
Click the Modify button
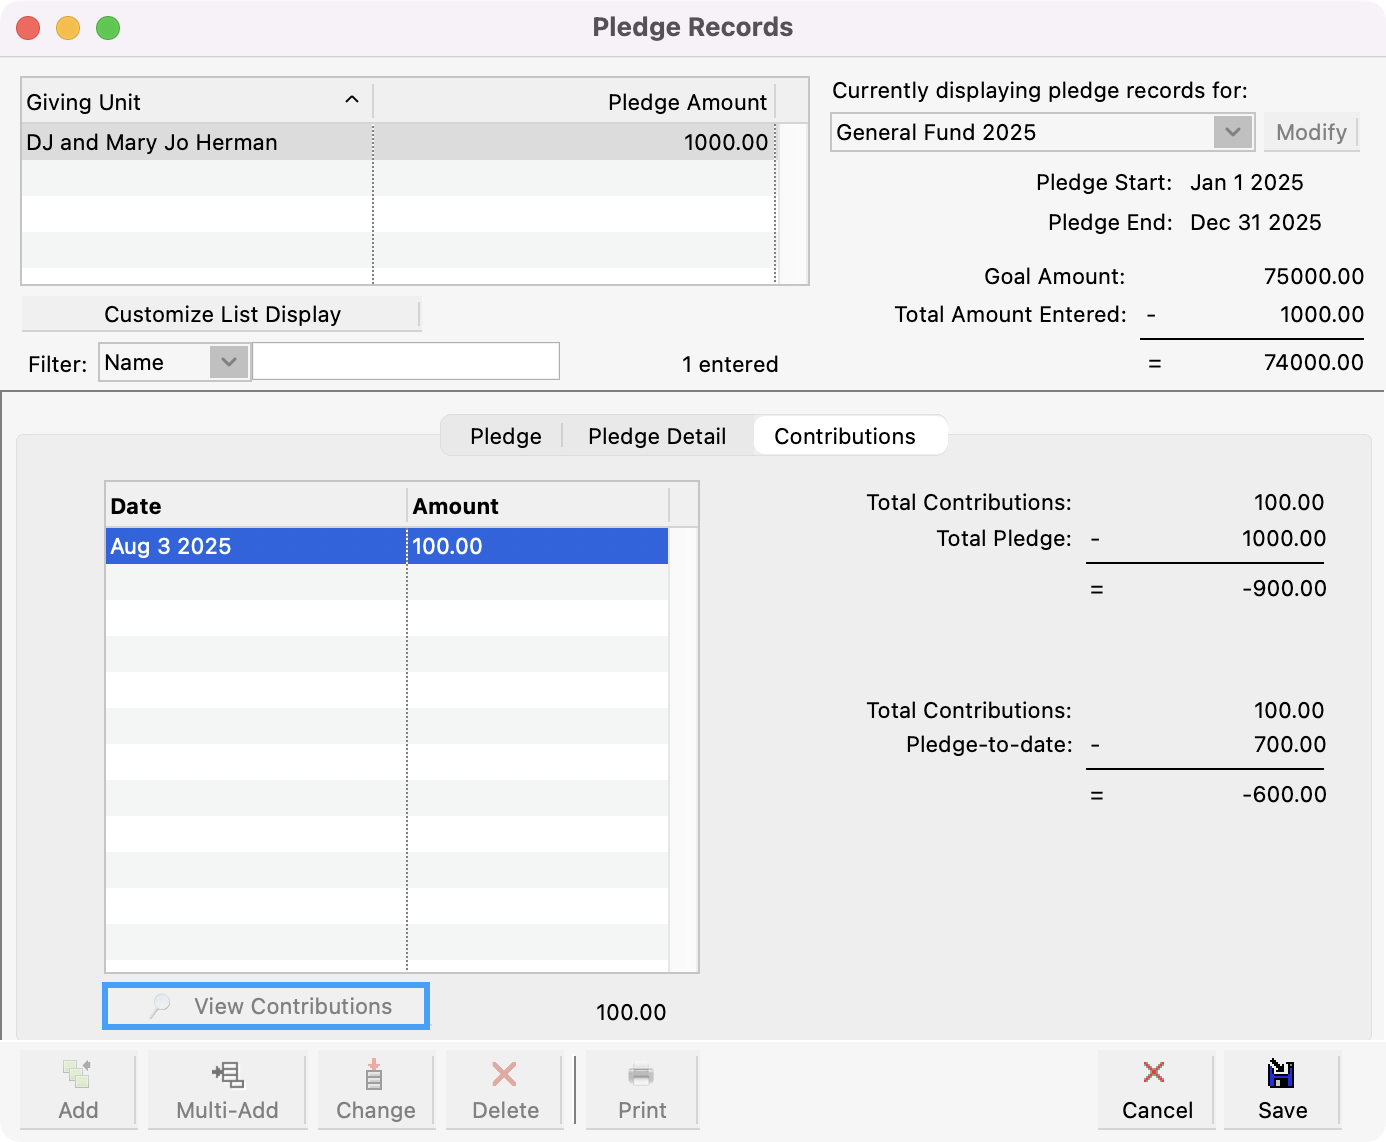1311,131
